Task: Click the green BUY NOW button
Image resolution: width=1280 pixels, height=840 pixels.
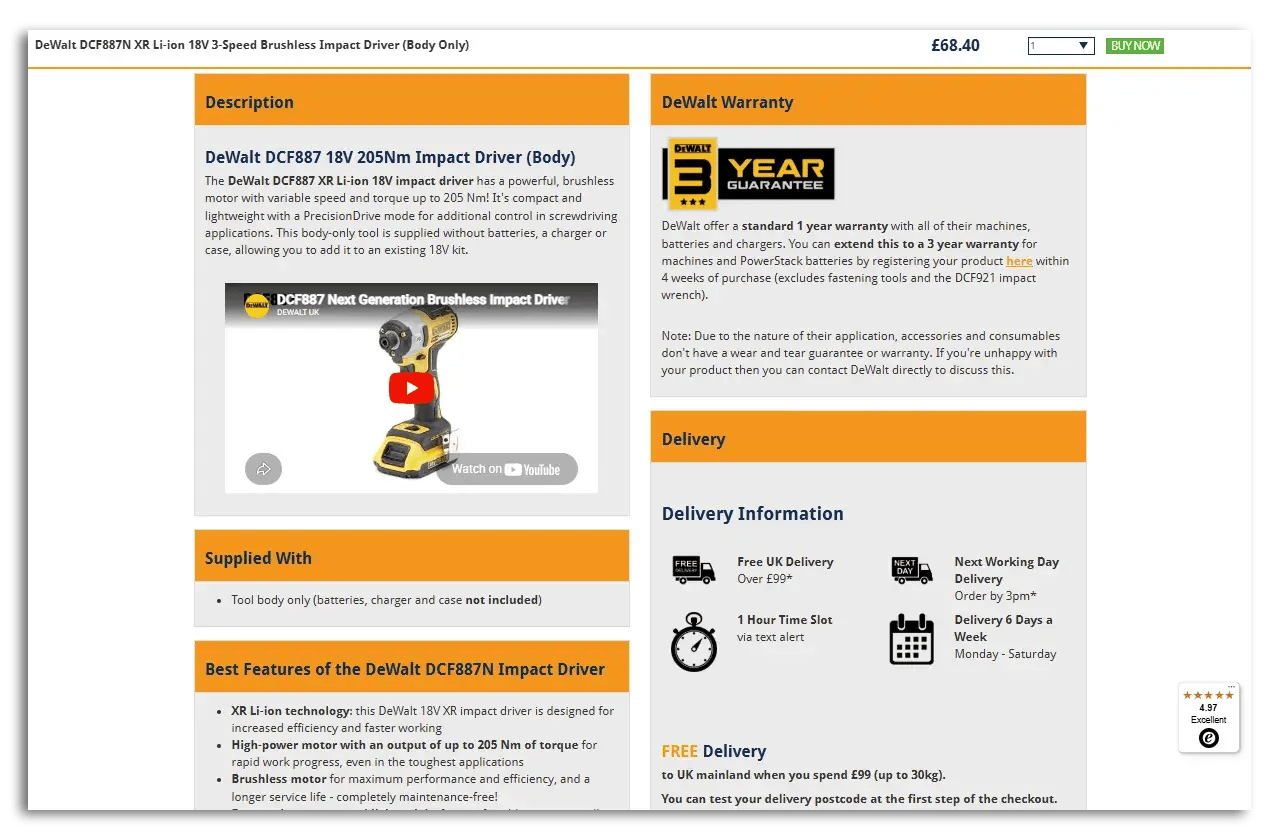Action: [1135, 46]
